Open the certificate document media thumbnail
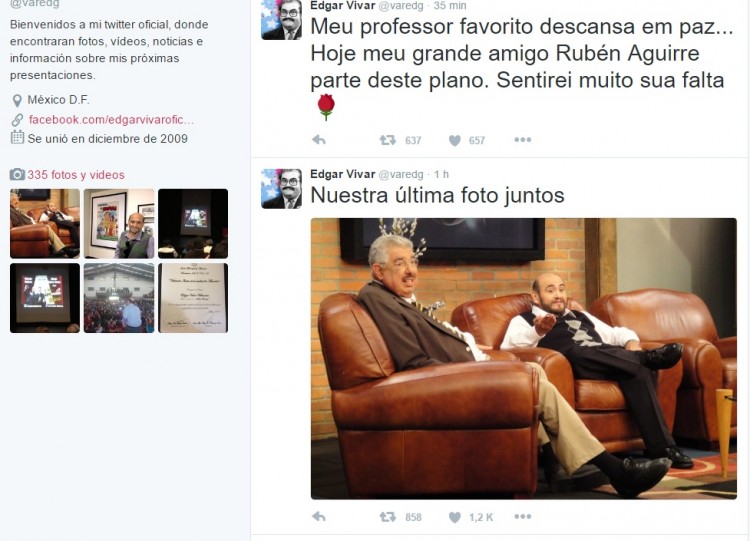The height and width of the screenshot is (541, 750). click(x=193, y=298)
